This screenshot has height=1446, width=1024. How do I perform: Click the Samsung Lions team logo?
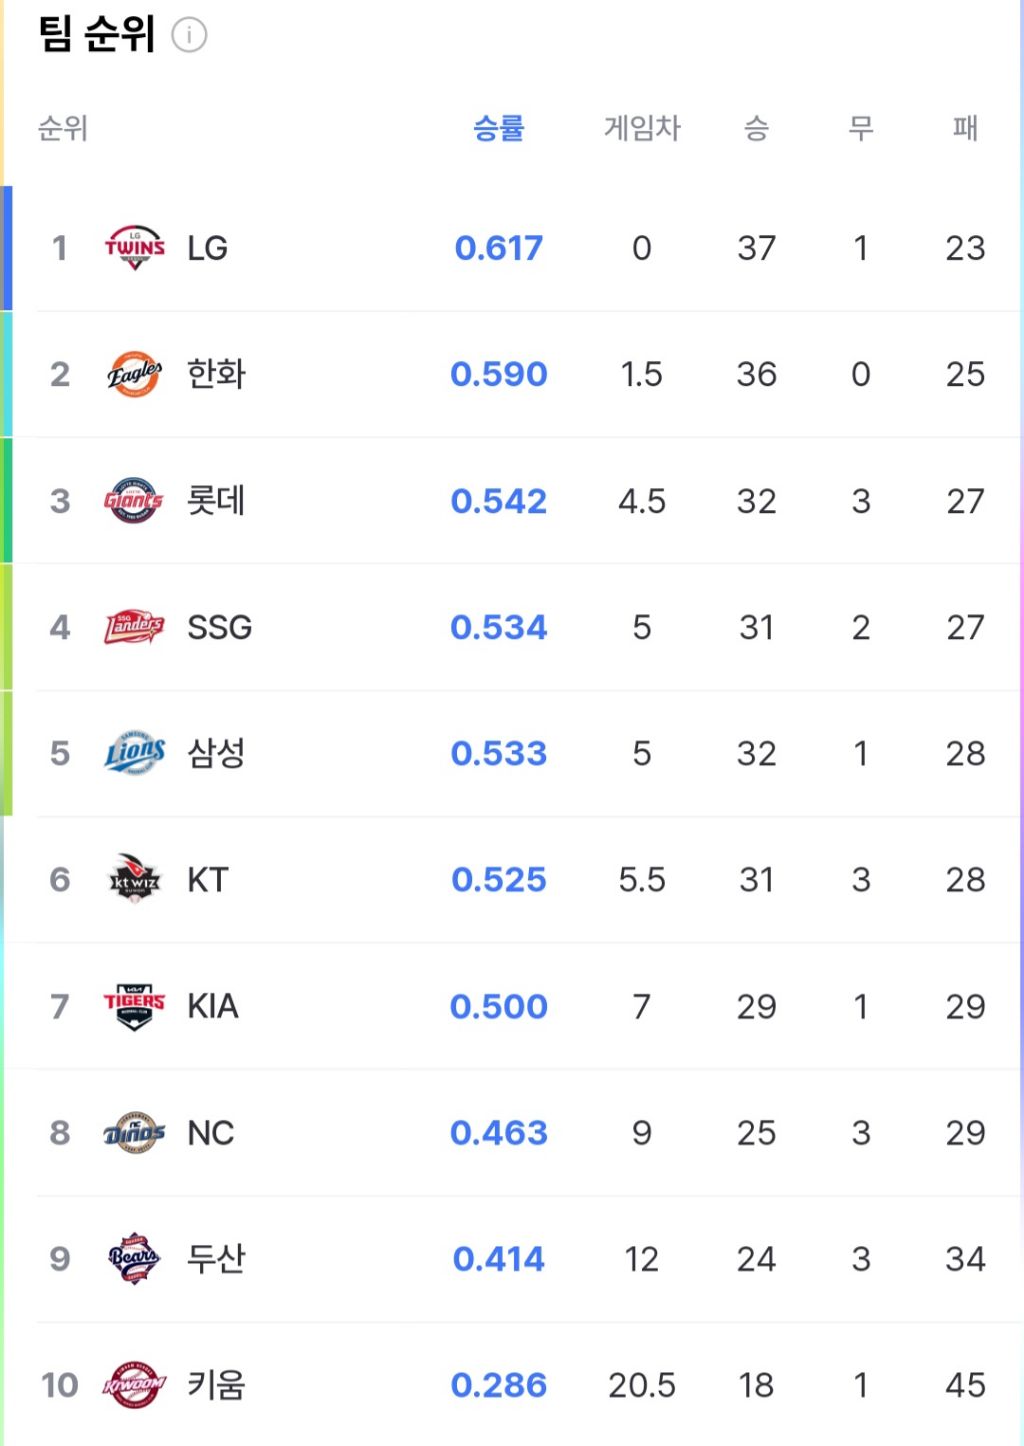coord(134,753)
